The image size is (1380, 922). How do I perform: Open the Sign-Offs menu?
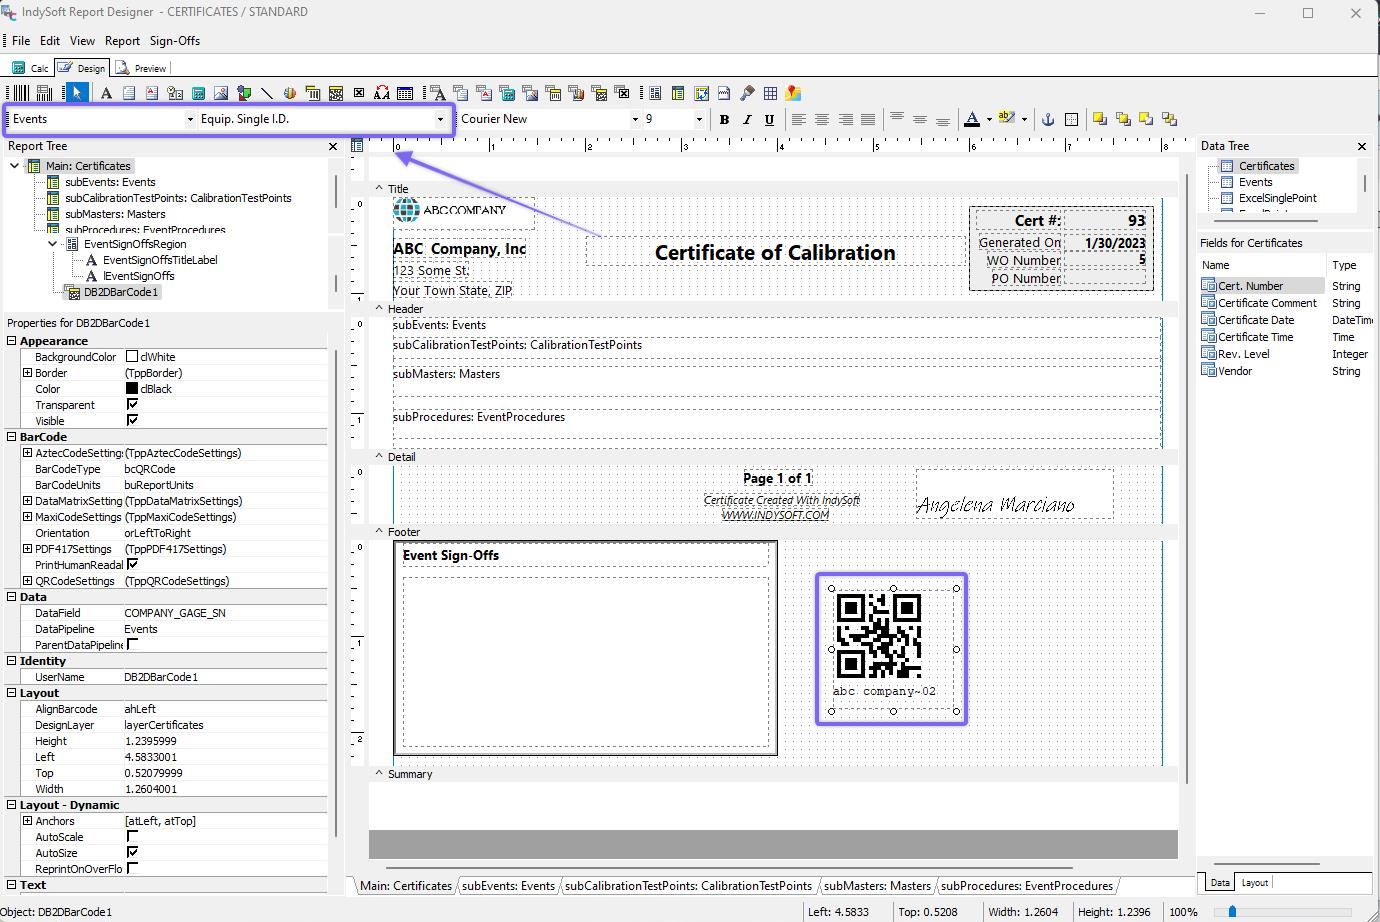point(175,41)
